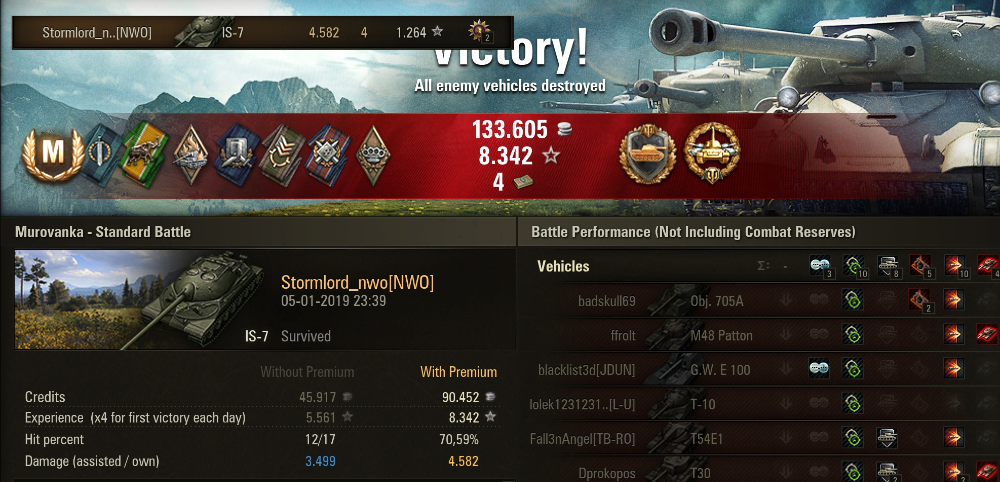
Task: Click the IS-7 Murovanka vehicle thumbnail
Action: 140,300
